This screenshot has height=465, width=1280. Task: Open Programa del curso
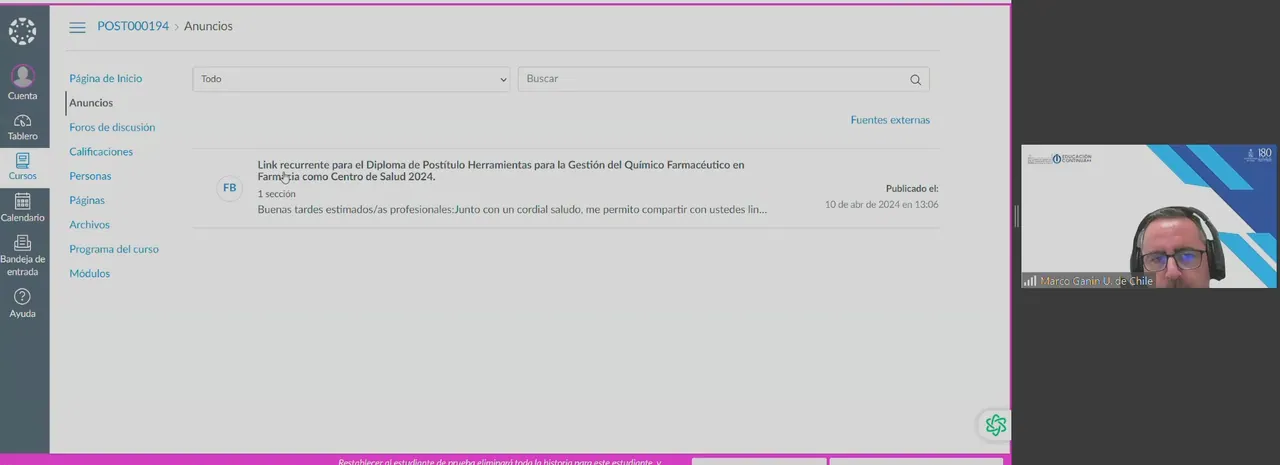[114, 249]
